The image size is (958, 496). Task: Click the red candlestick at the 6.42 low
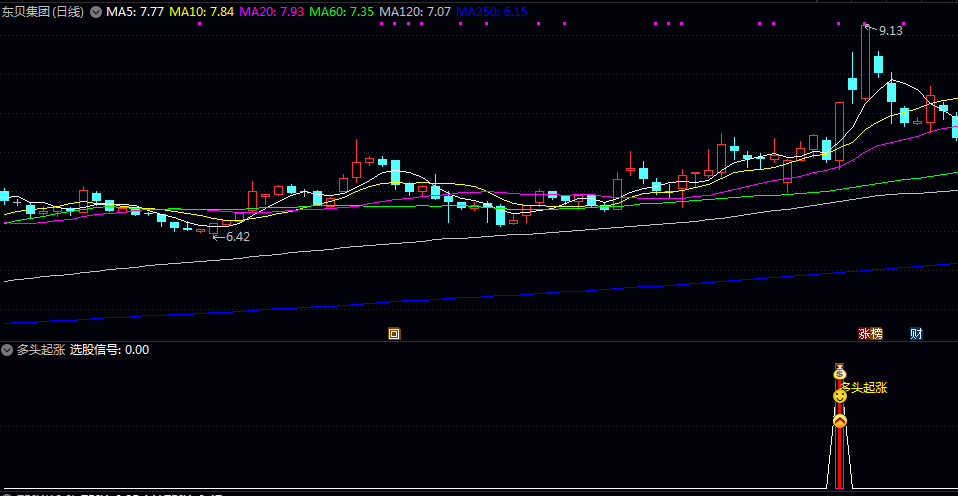213,229
